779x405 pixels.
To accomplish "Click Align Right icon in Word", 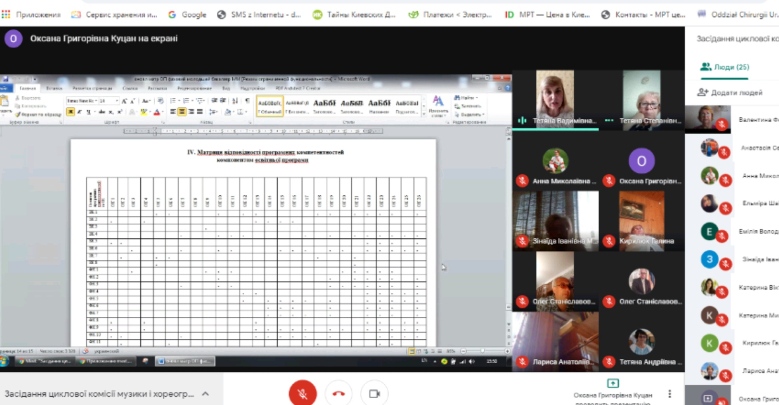I will [x=191, y=111].
